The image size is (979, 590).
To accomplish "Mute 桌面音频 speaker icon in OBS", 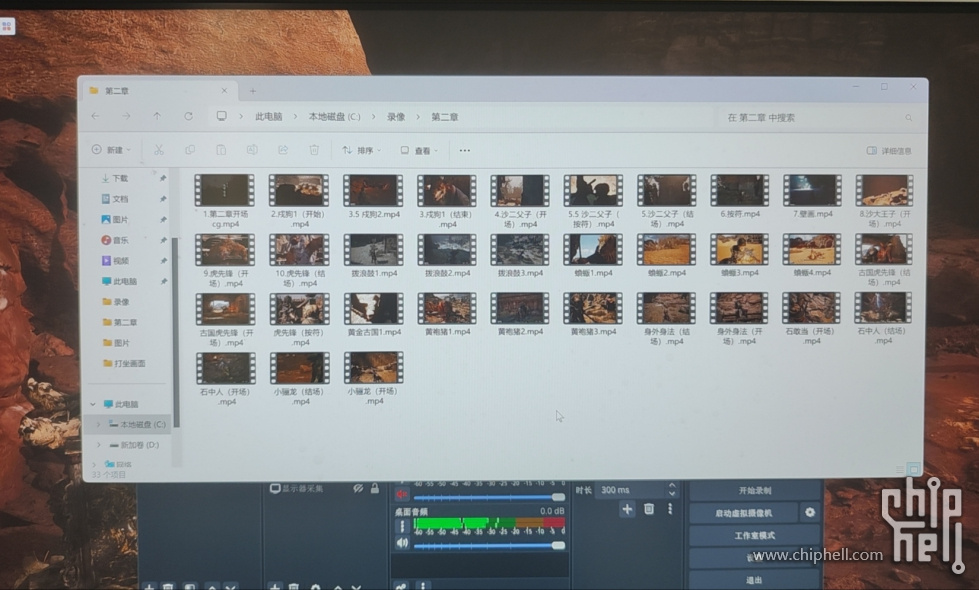I will click(402, 543).
